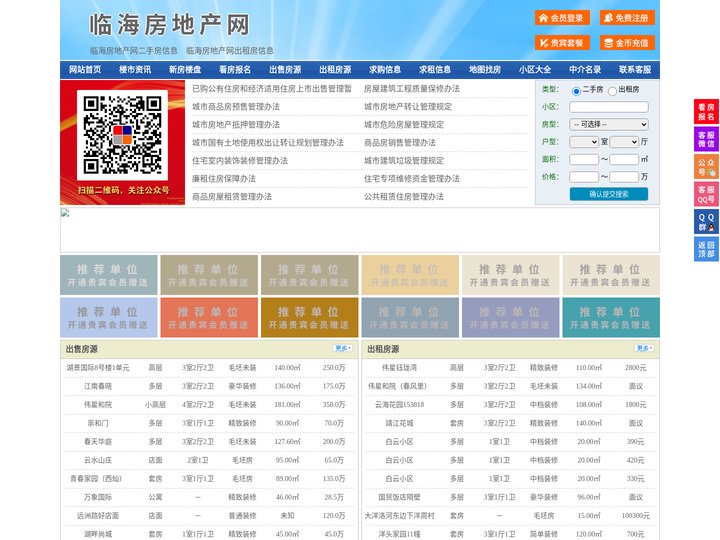Select the 出租房 radio button
The width and height of the screenshot is (720, 540).
(612, 91)
